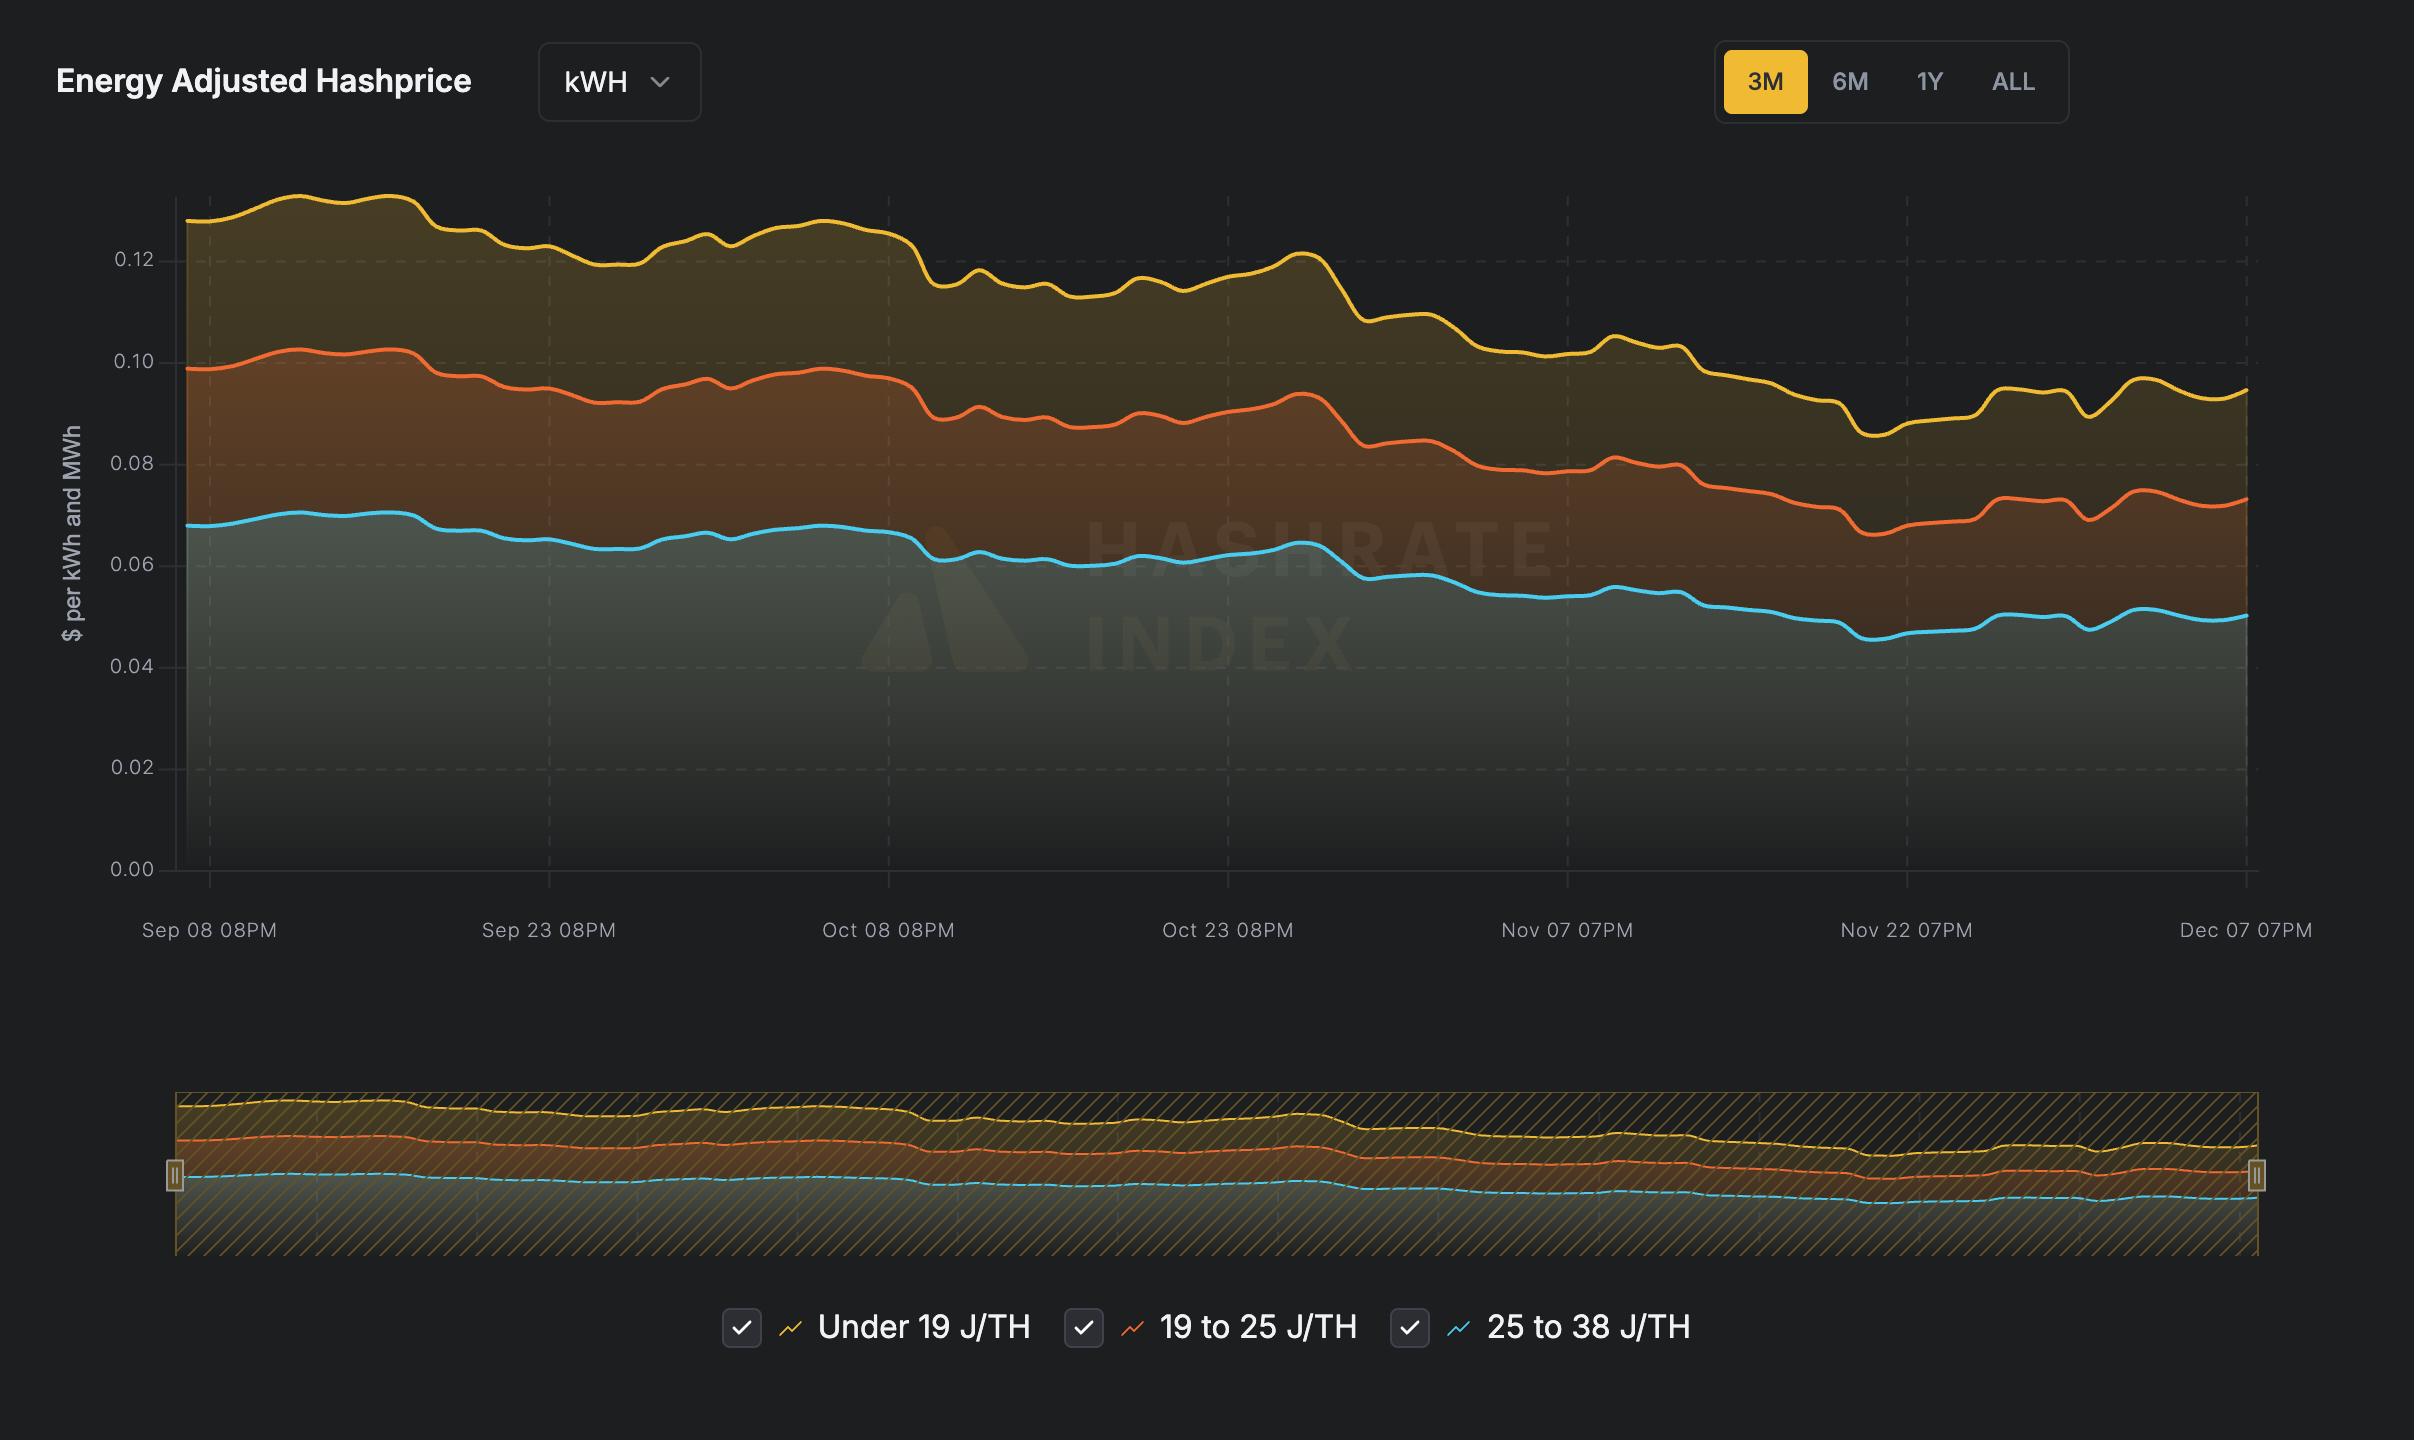Screen dimensions: 2414x1440
Task: Toggle the 19 to 25 J/TH checkbox
Action: click(1083, 1328)
